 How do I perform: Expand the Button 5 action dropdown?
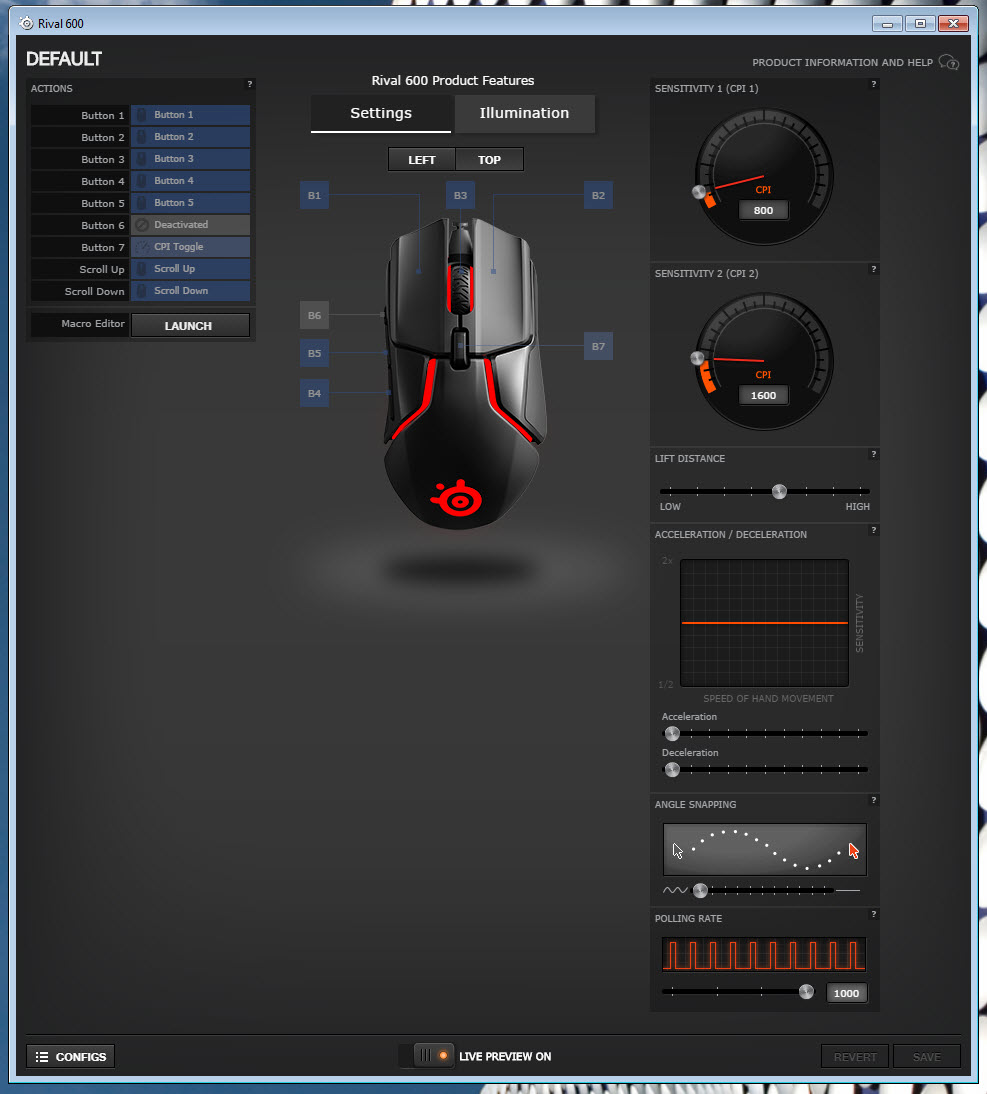pos(190,203)
